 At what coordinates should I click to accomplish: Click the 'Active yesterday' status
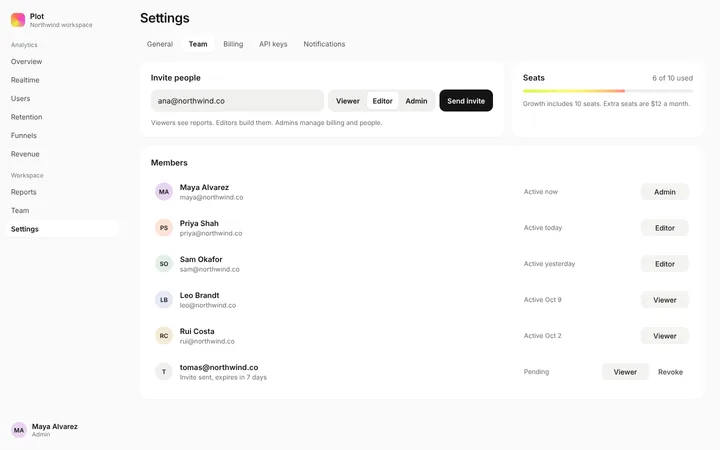coord(550,264)
